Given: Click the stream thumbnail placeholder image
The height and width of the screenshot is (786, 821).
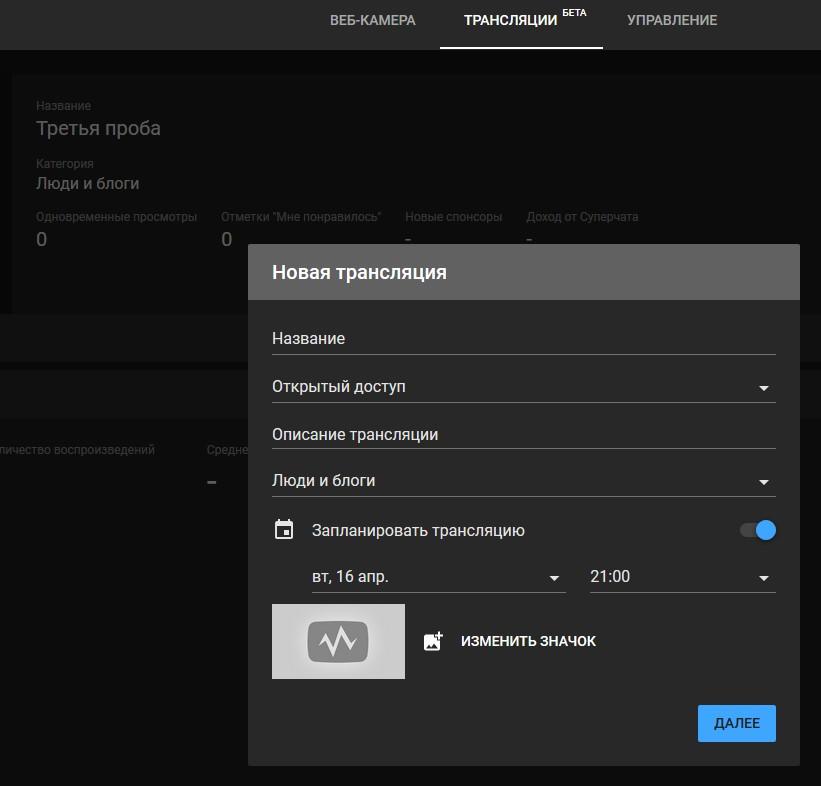Looking at the screenshot, I should [338, 641].
